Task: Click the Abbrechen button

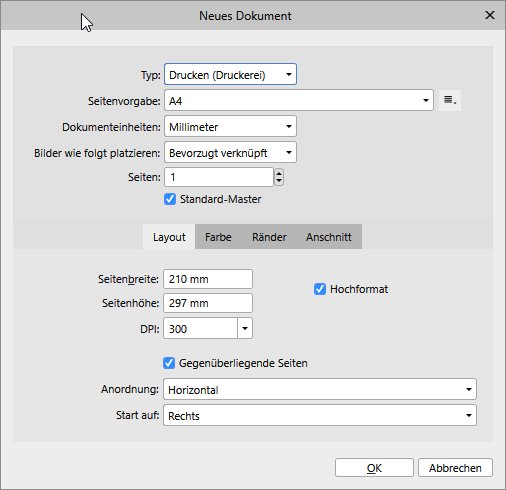Action: 455,468
